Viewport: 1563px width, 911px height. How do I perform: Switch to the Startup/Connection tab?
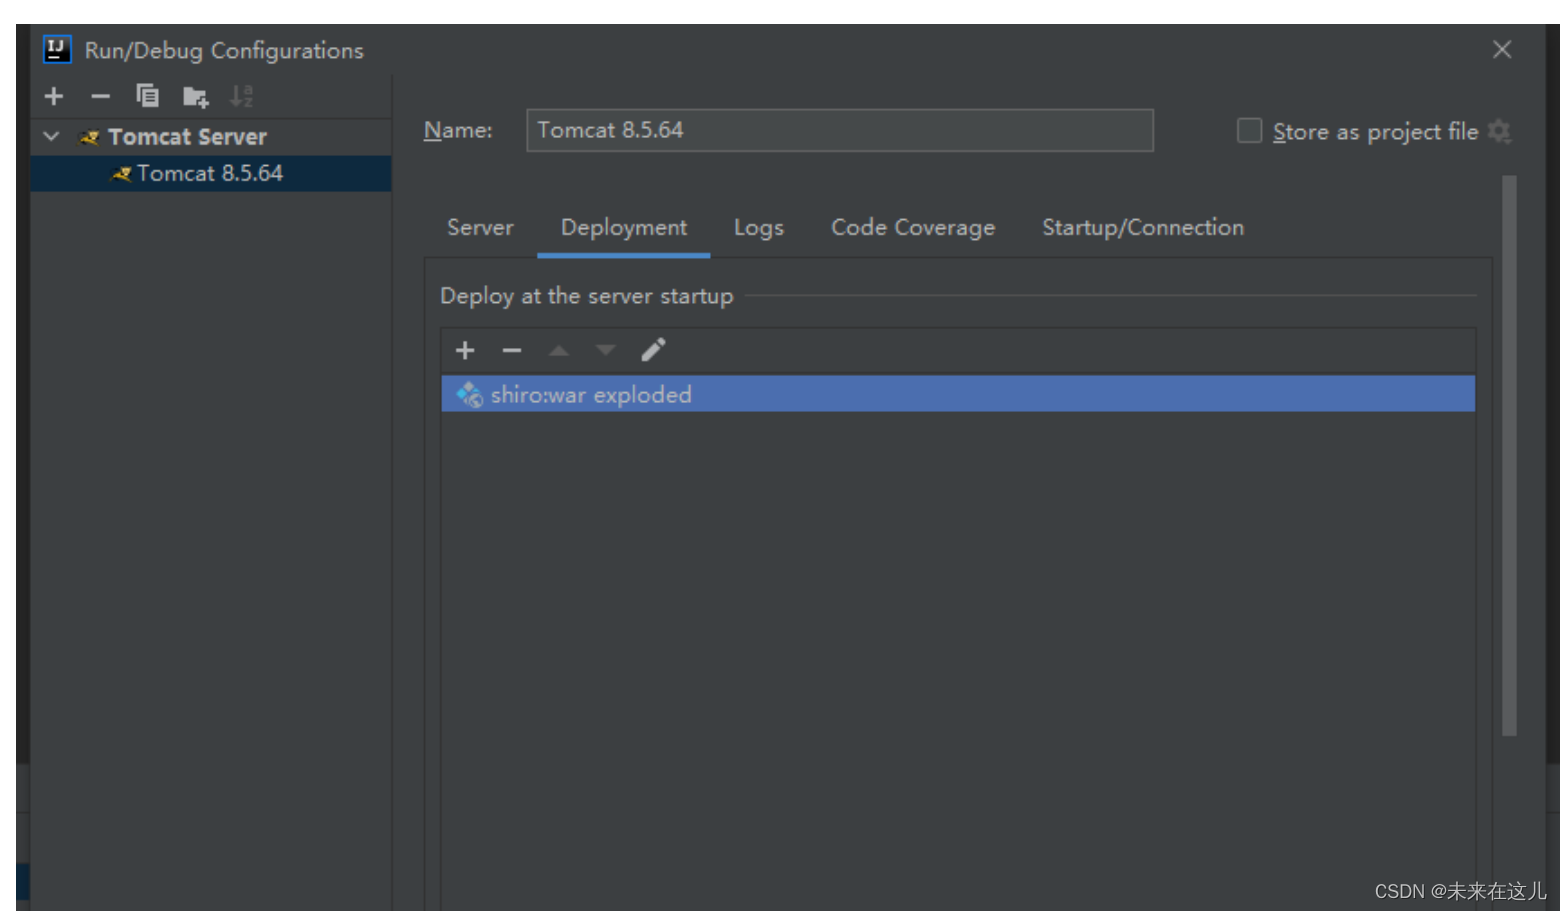tap(1143, 227)
